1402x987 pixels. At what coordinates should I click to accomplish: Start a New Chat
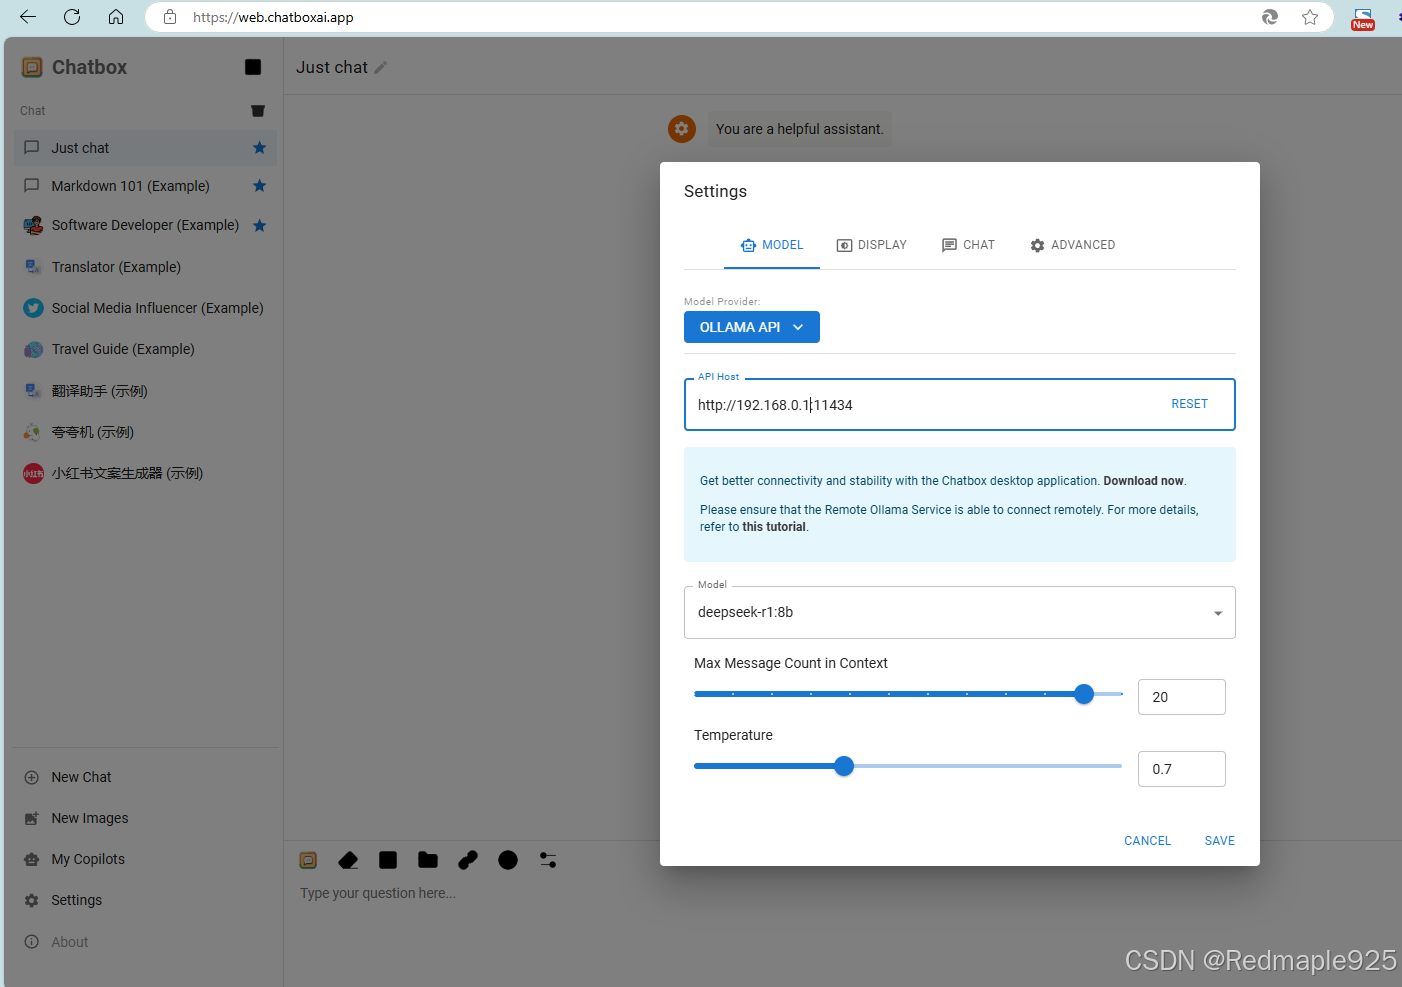(145, 777)
